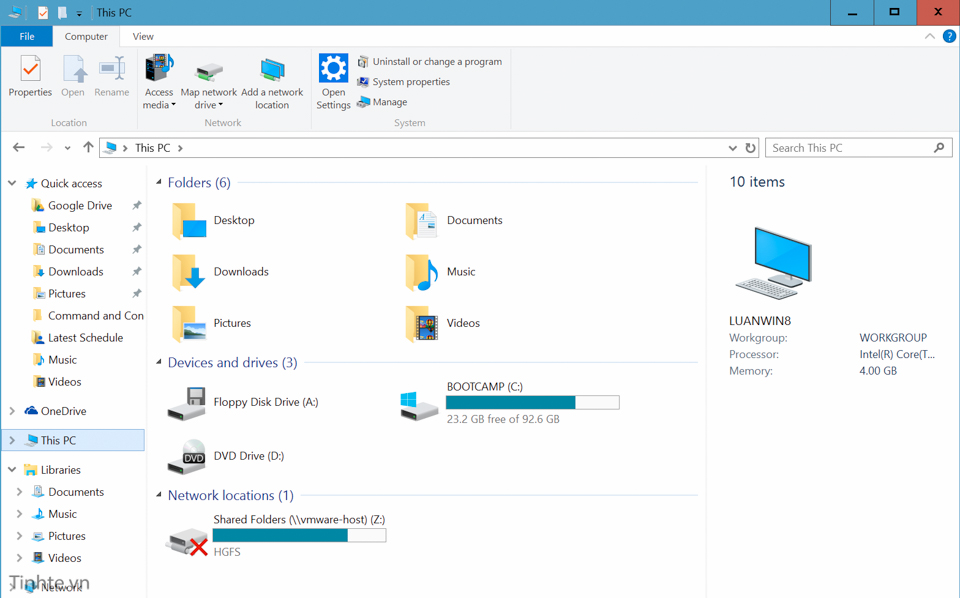This screenshot has height=598, width=960.
Task: Open the address bar history dropdown
Action: pyautogui.click(x=732, y=148)
